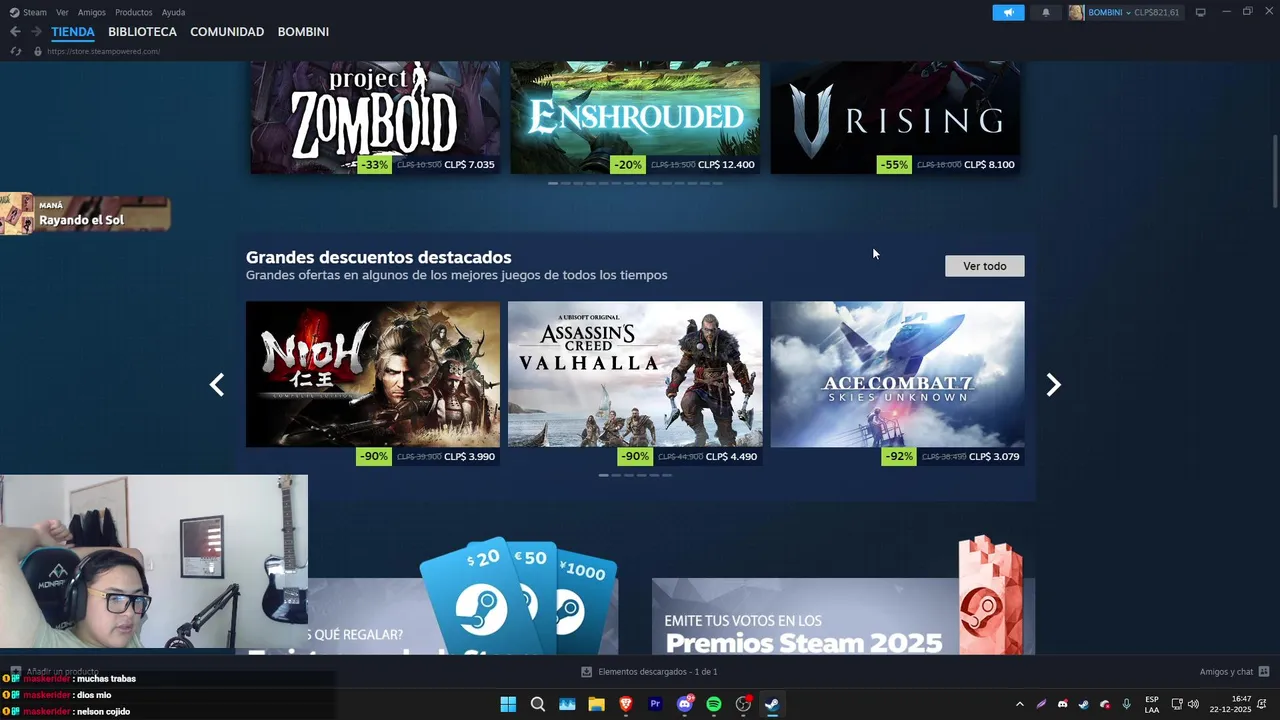Click the Ace Combat -92% discount badge

898,457
